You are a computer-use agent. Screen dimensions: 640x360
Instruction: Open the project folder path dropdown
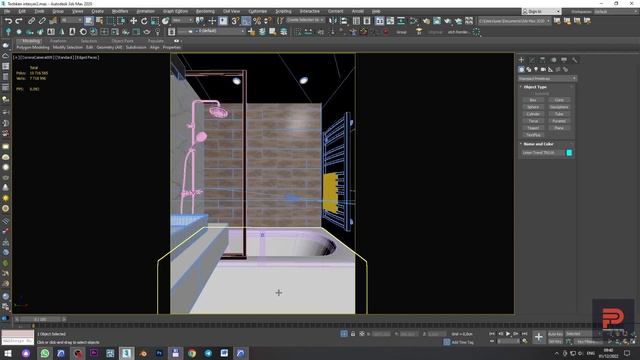pos(514,20)
